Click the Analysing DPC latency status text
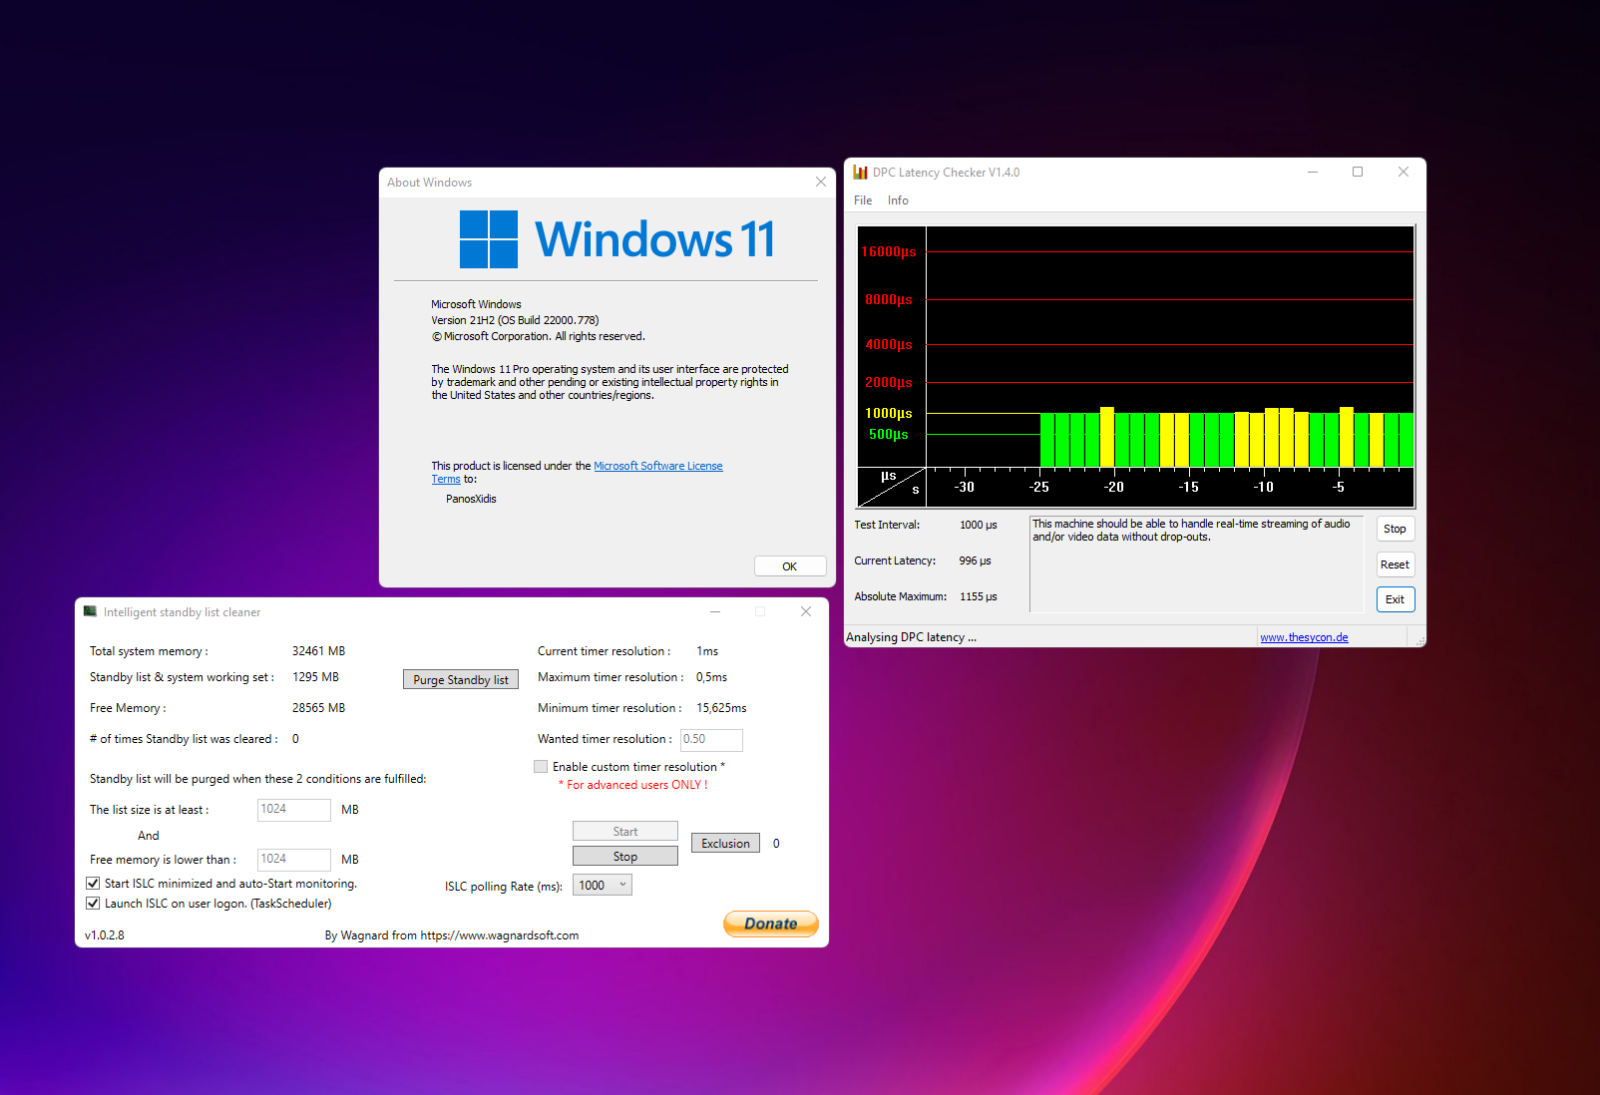The image size is (1600, 1095). (911, 638)
